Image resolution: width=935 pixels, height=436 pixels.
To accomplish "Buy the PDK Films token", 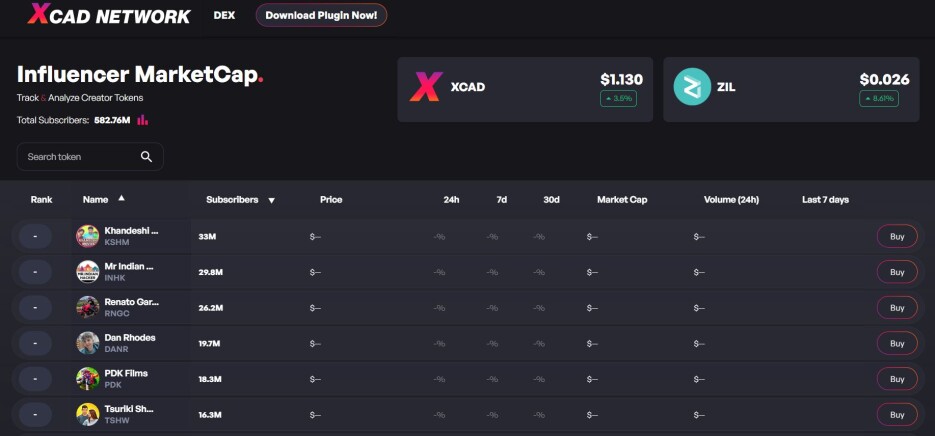I will point(897,379).
